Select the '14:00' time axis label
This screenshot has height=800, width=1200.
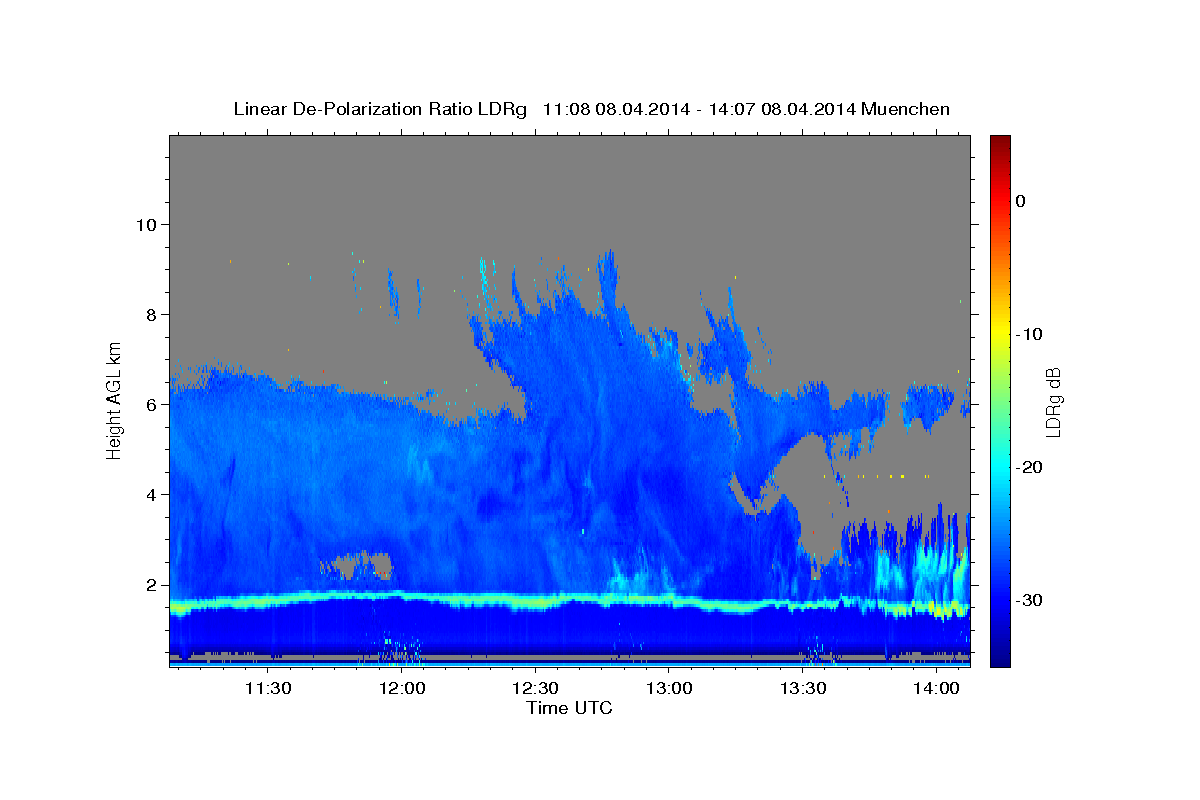tap(936, 688)
